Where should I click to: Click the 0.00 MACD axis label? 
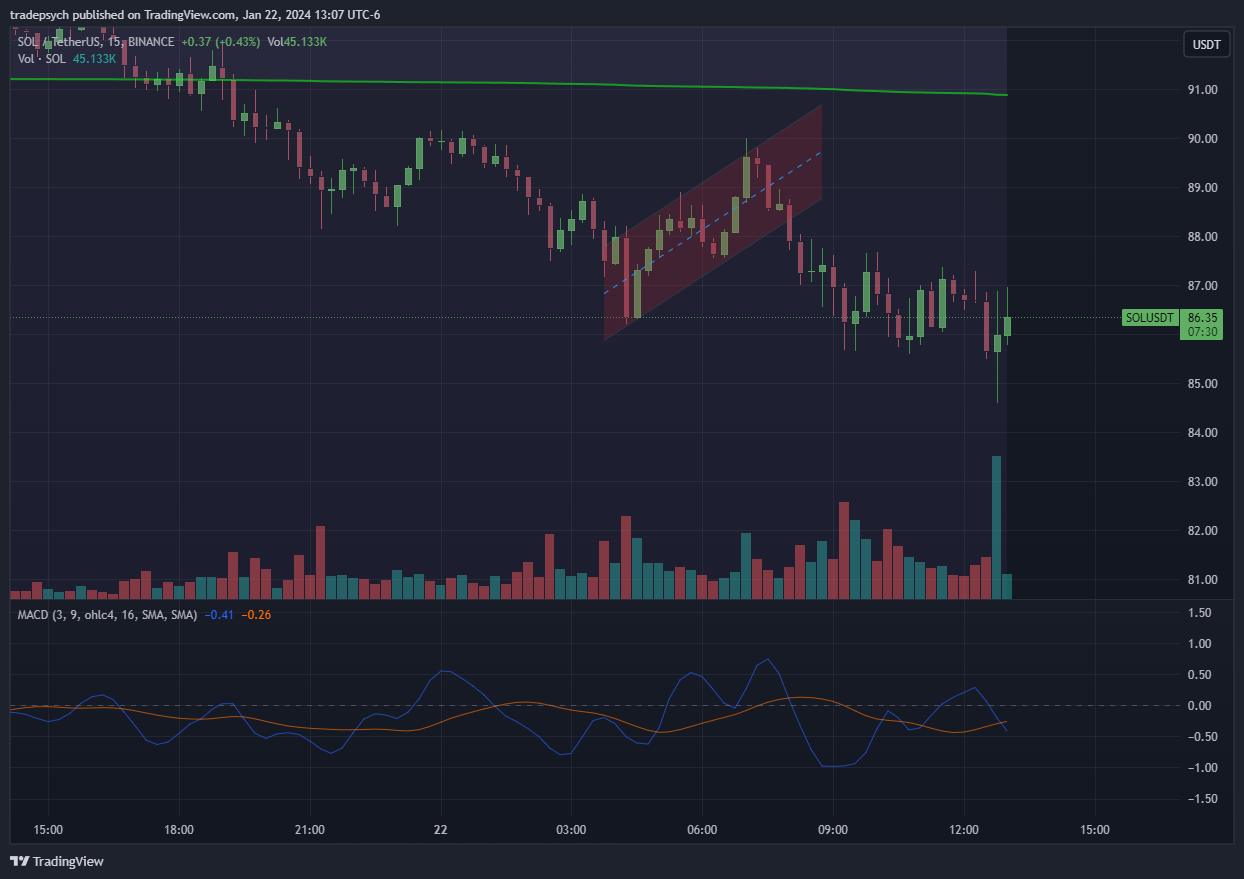coord(1202,706)
